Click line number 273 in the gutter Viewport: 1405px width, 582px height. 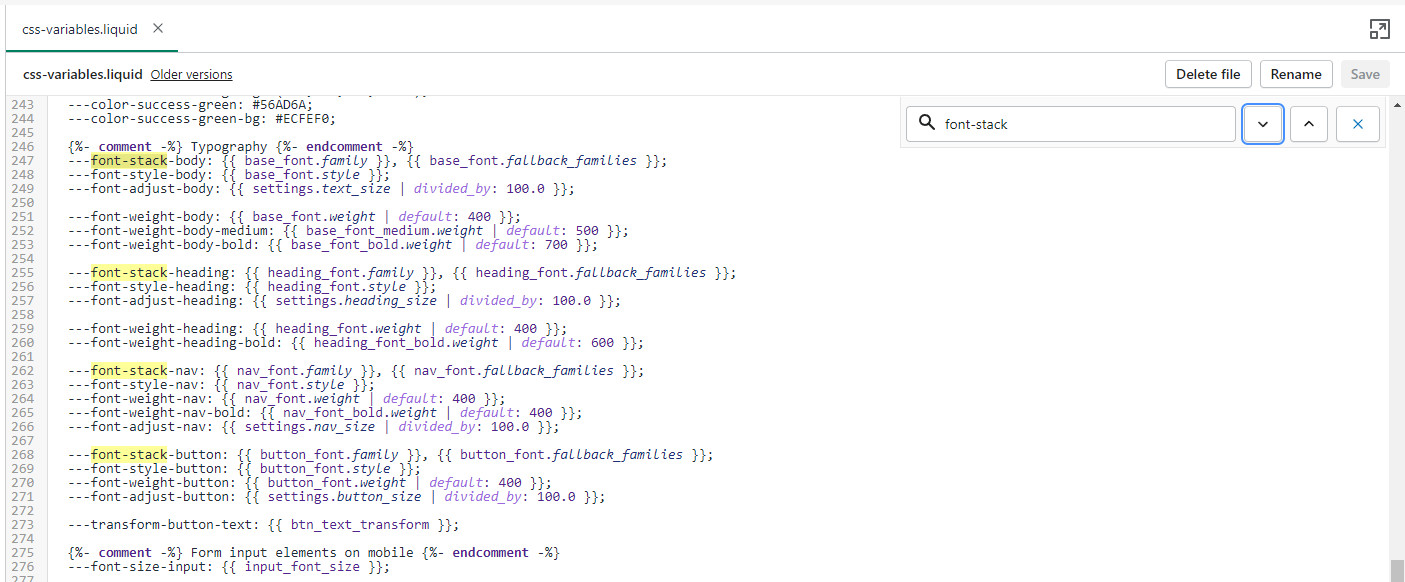coord(22,525)
